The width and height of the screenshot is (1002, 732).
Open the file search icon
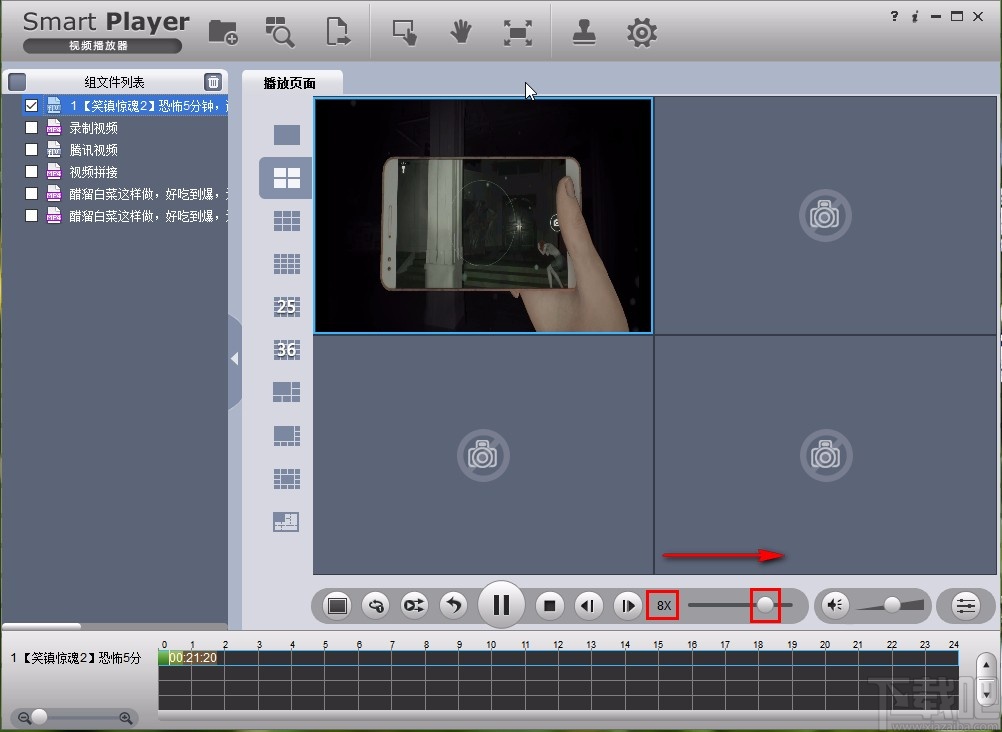coord(280,32)
